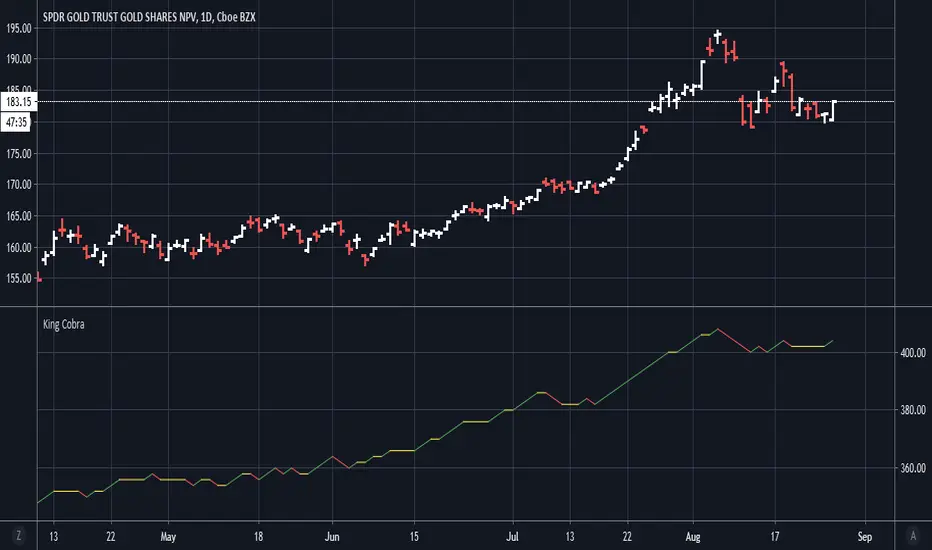Toggle the auto-scale A button
The image size is (932, 550).
(x=913, y=536)
